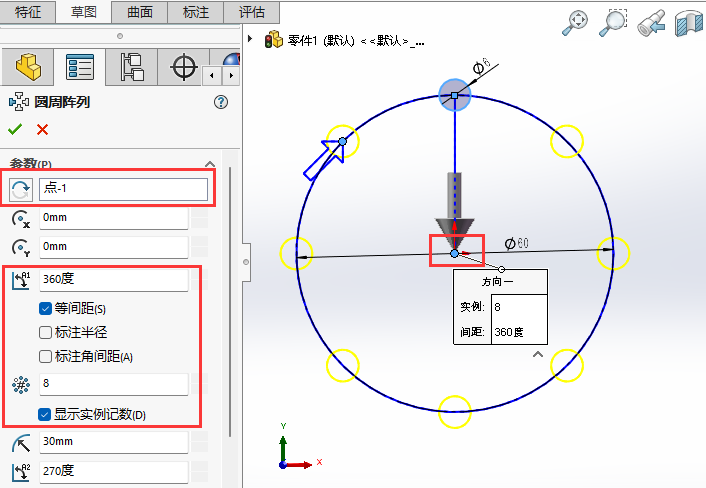Switch to the 草图 tab
Image resolution: width=706 pixels, height=488 pixels.
click(83, 12)
